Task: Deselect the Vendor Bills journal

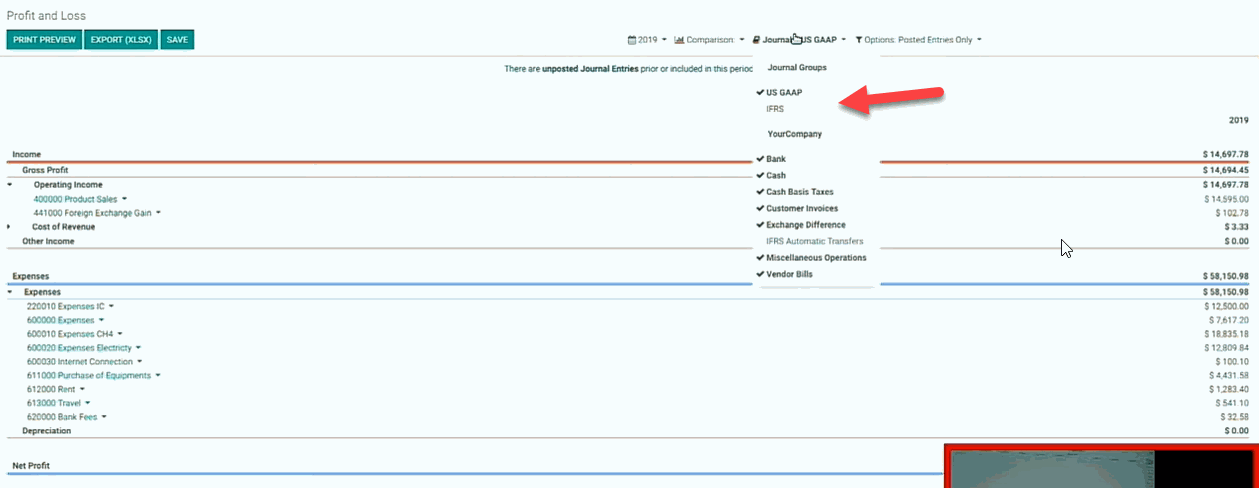Action: pyautogui.click(x=789, y=274)
